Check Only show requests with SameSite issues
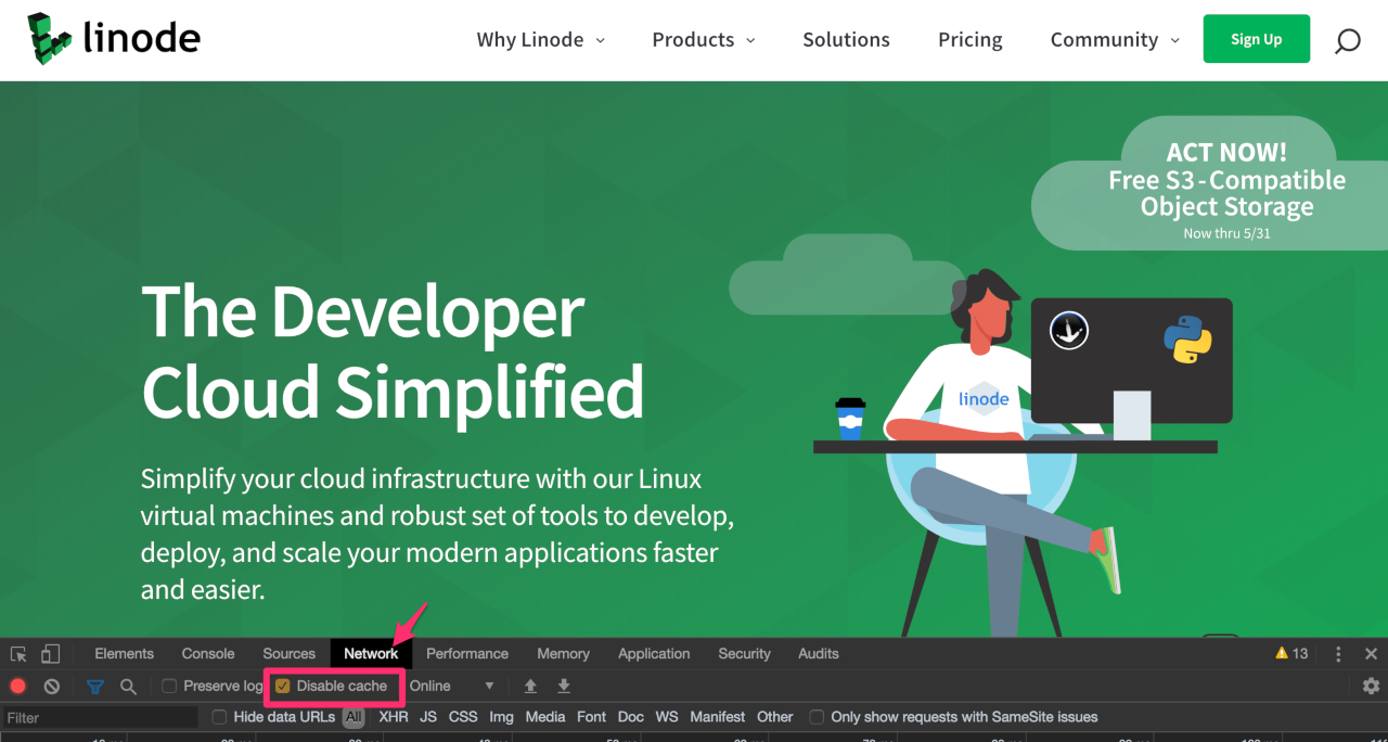 click(x=816, y=717)
